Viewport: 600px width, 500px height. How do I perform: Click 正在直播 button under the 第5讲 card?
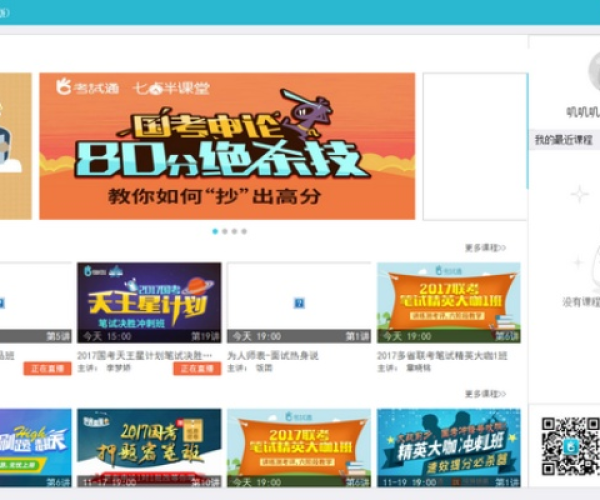coord(47,368)
